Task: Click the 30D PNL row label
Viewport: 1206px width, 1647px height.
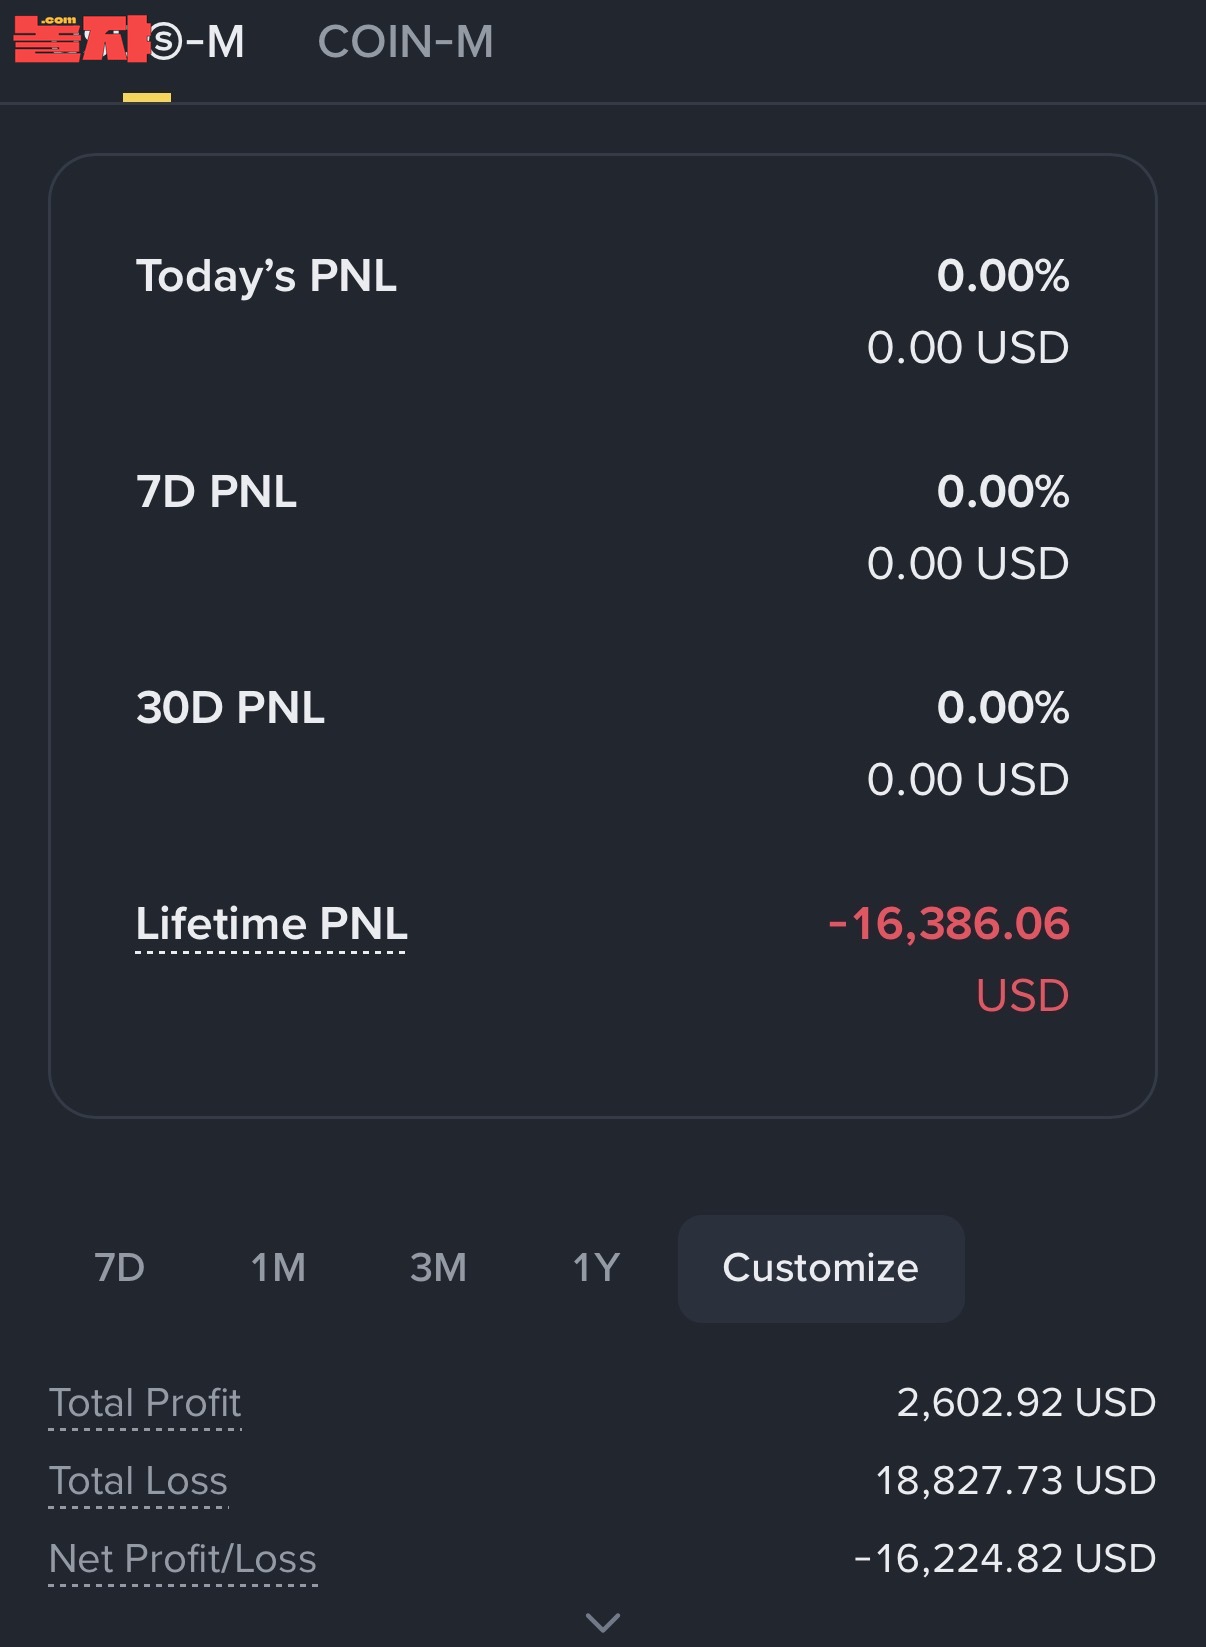Action: tap(230, 708)
